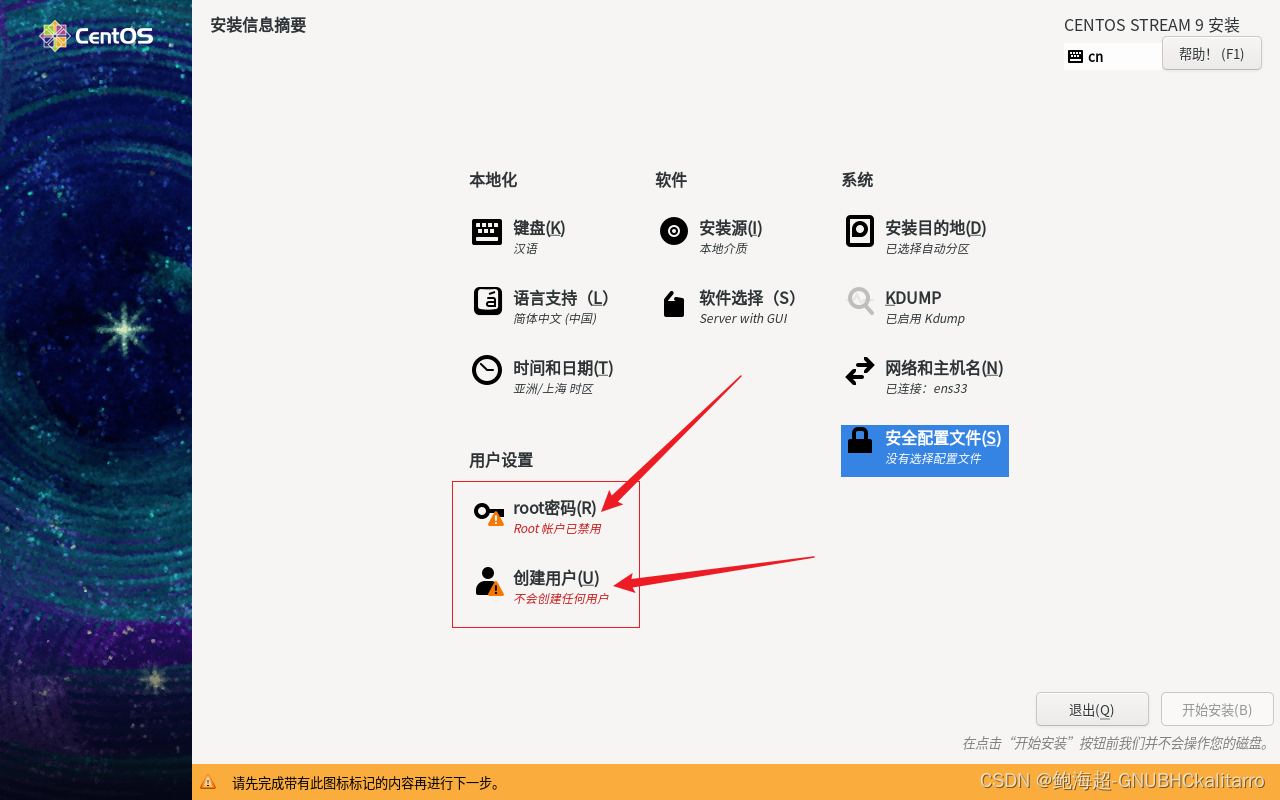Open the 键盘(K) keyboard settings icon
Image resolution: width=1280 pixels, height=800 pixels.
[487, 231]
